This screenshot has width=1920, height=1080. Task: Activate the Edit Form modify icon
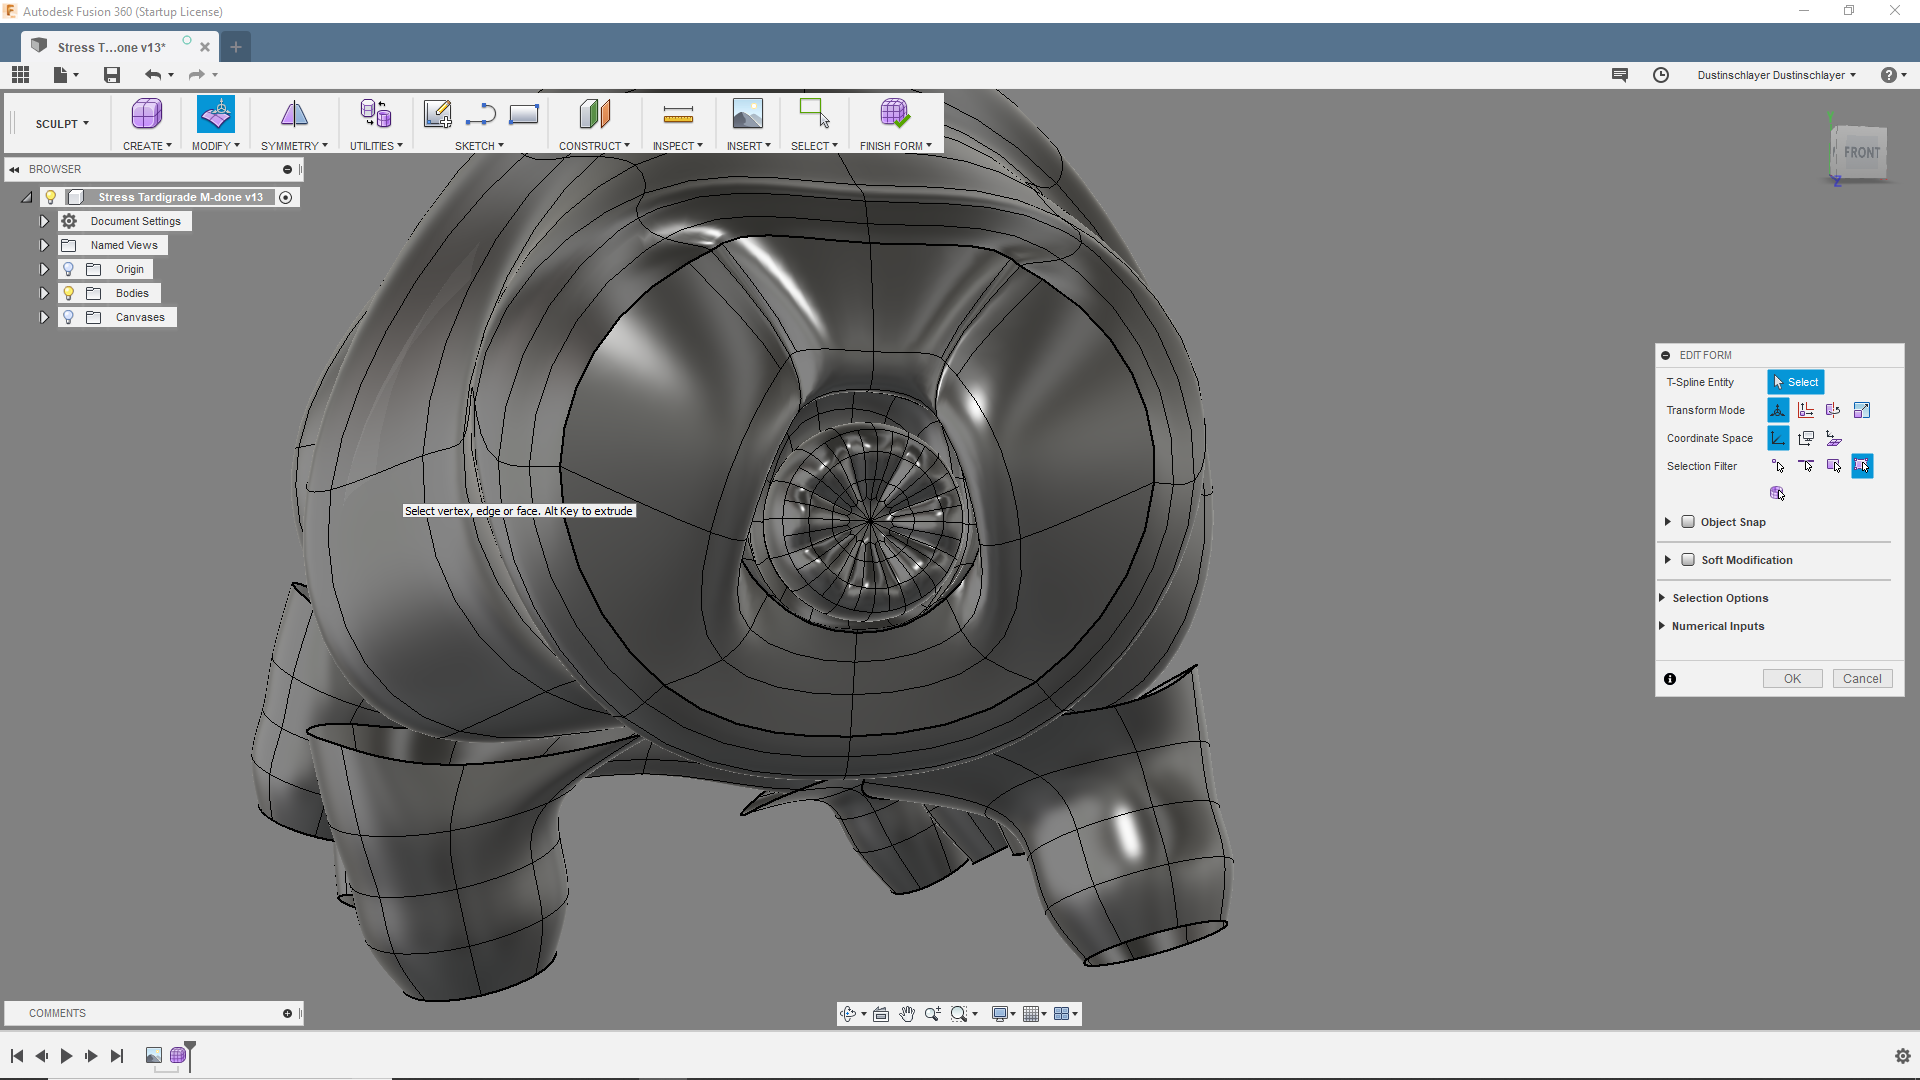(x=216, y=114)
